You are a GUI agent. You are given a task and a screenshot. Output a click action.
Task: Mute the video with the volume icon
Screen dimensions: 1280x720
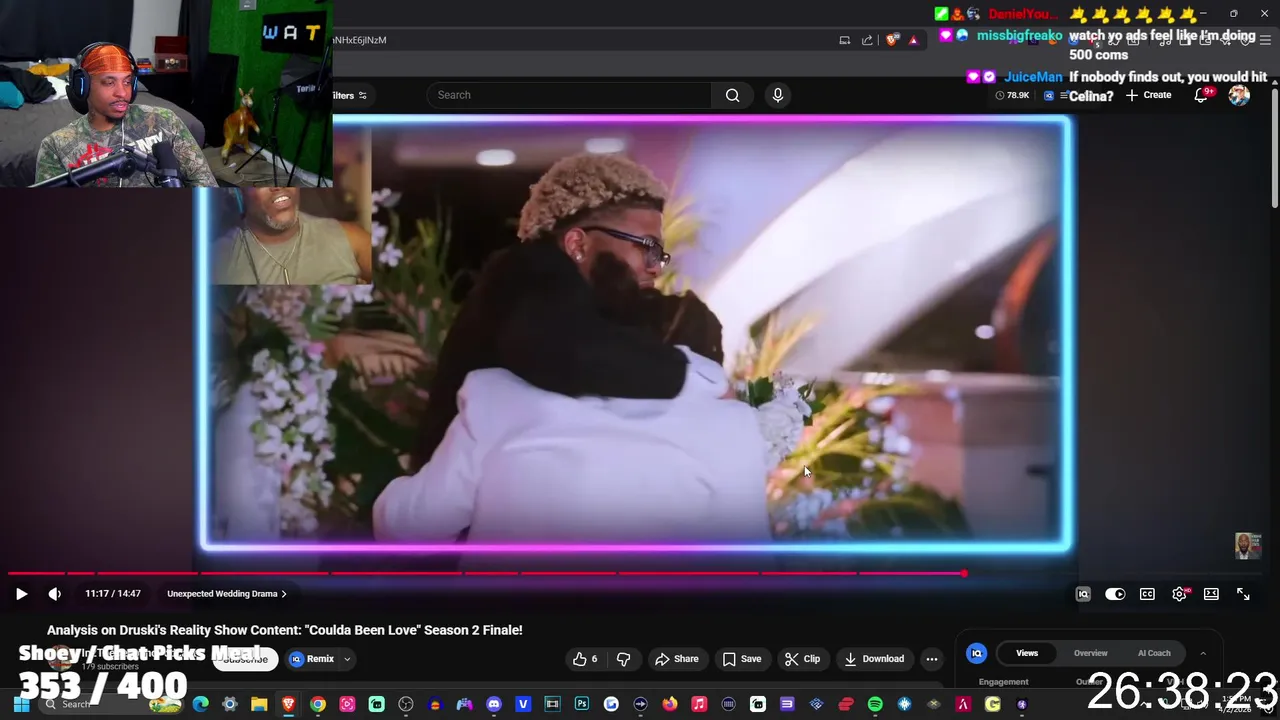55,594
